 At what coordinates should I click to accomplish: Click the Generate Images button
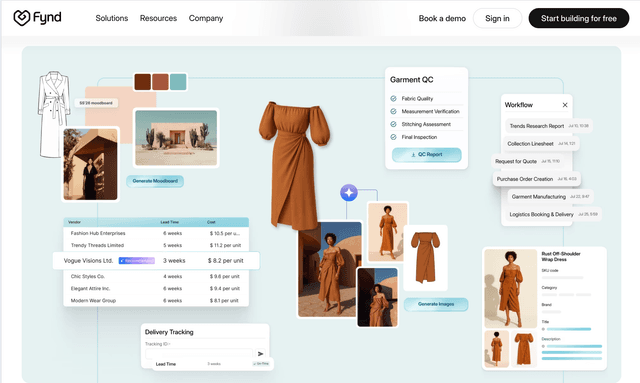(x=436, y=304)
